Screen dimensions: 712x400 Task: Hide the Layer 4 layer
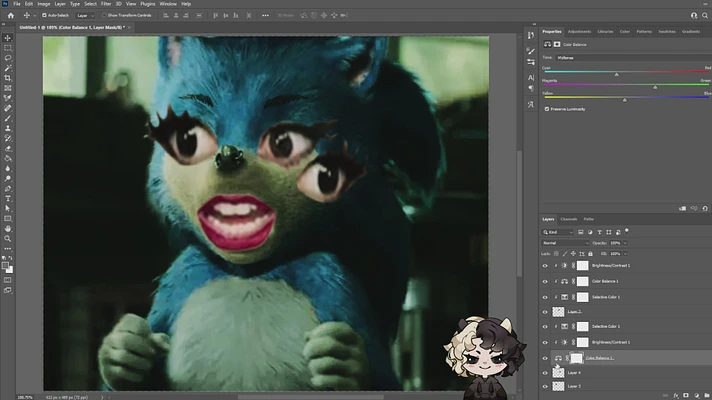pyautogui.click(x=545, y=373)
